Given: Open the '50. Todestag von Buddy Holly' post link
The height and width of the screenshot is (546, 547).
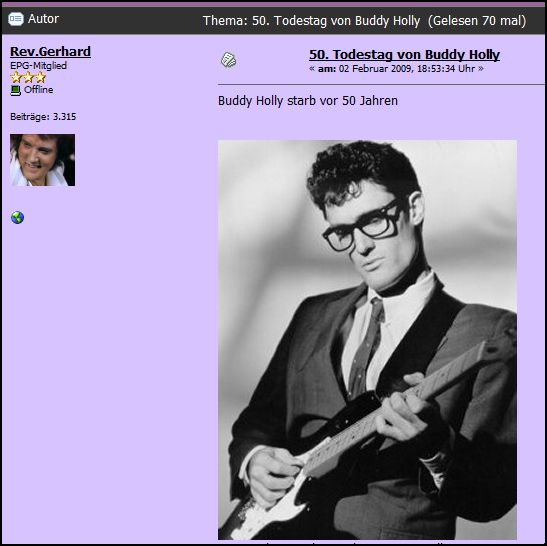Looking at the screenshot, I should point(404,54).
